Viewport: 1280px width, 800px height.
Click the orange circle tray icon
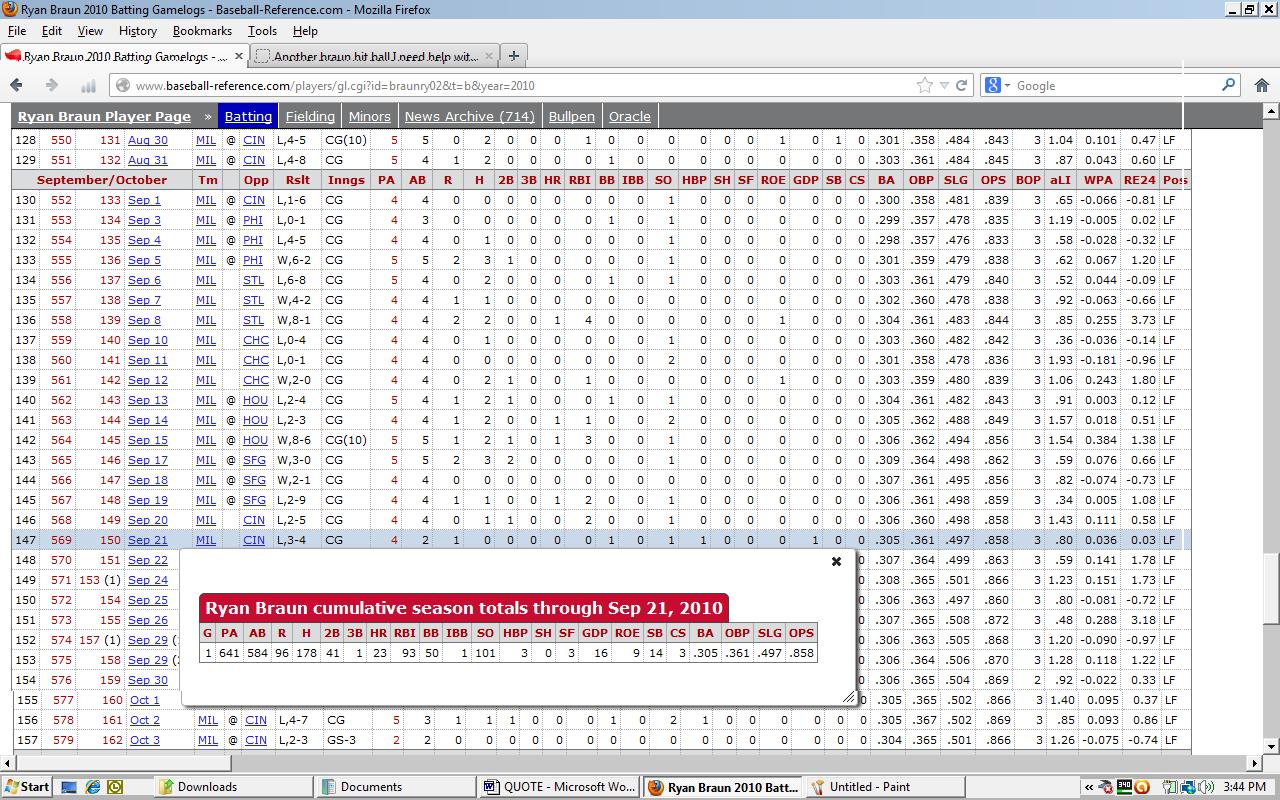pos(1142,787)
